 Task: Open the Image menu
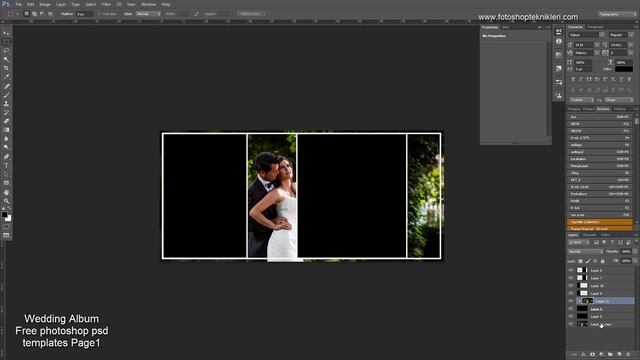point(44,4)
